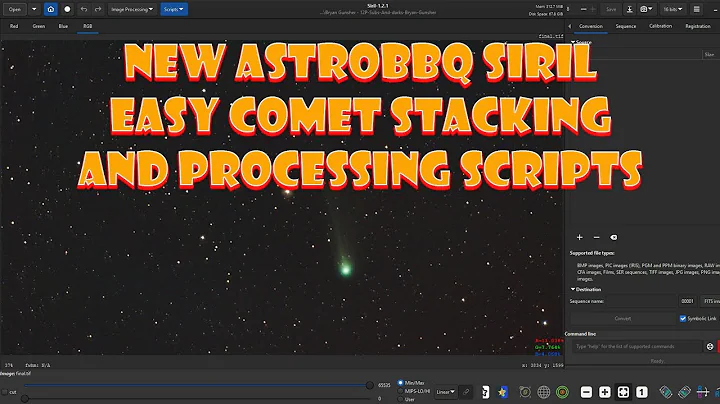Decrease the thread count with minus
Viewport: 720px width, 404px height.
[x=583, y=9]
